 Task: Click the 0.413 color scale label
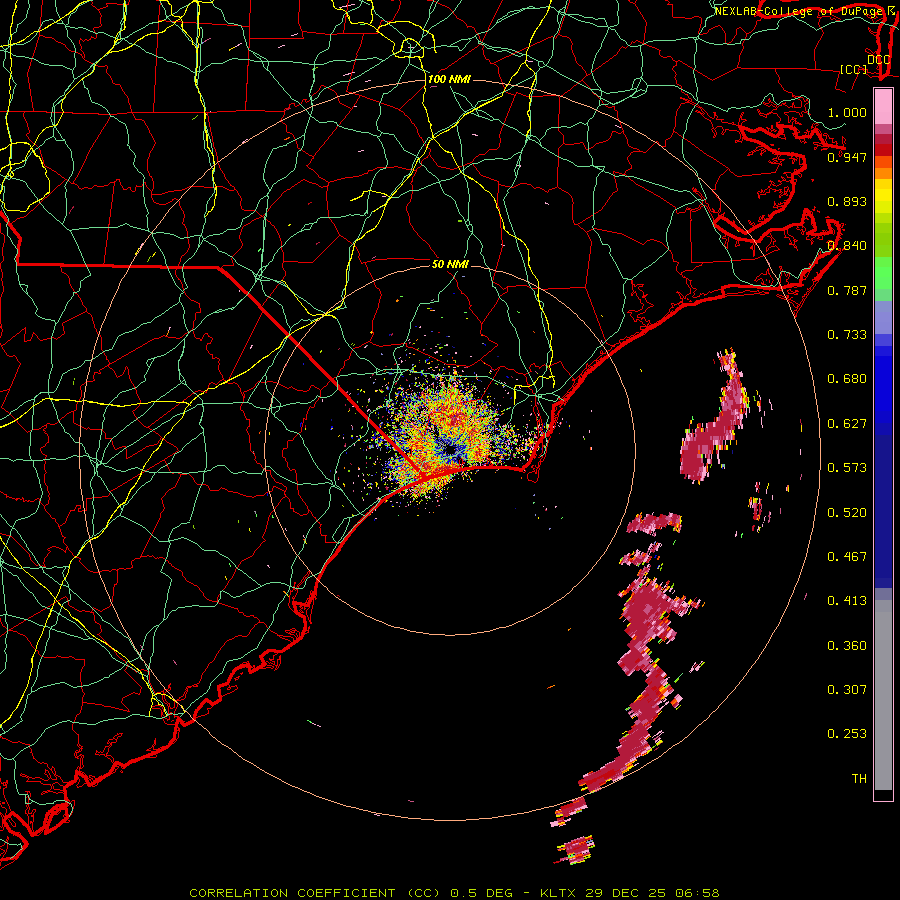coord(847,601)
